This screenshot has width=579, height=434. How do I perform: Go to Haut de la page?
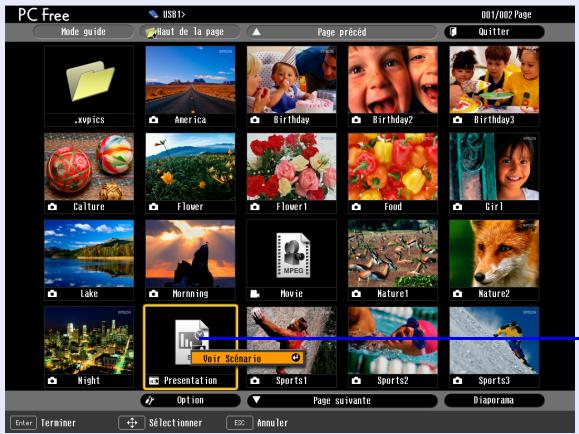click(x=190, y=32)
